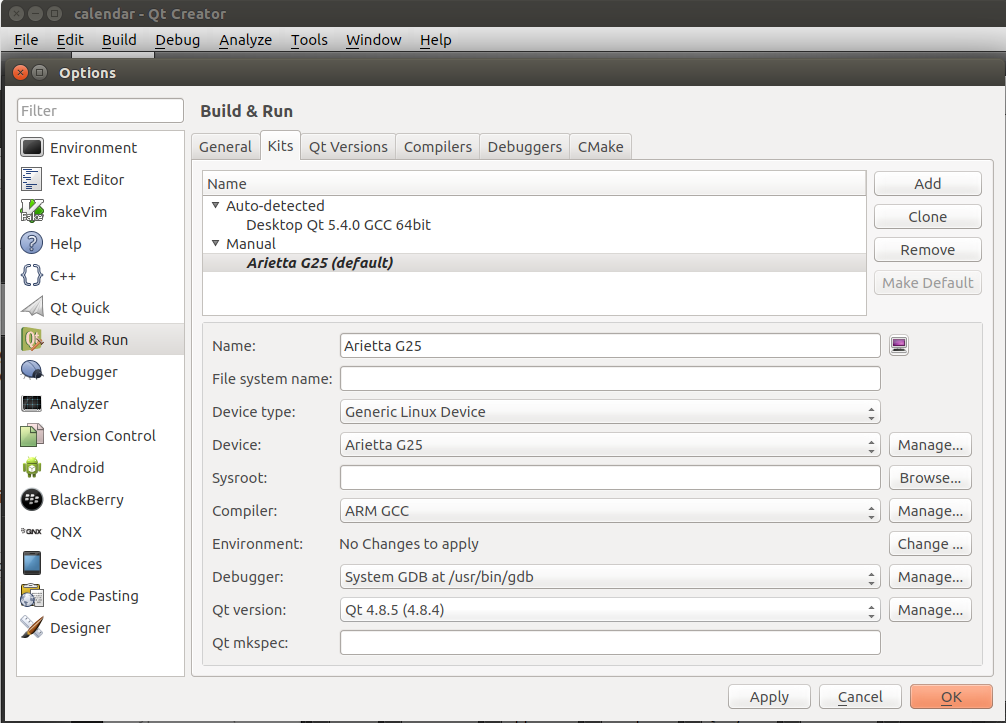The width and height of the screenshot is (1006, 723).
Task: Click the kit icon button beside Name
Action: 899,346
